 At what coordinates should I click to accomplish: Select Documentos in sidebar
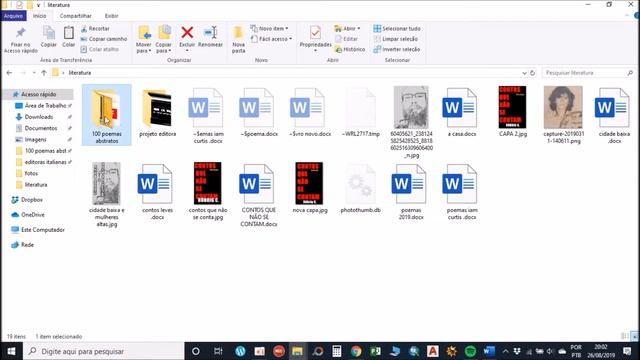tap(40, 128)
